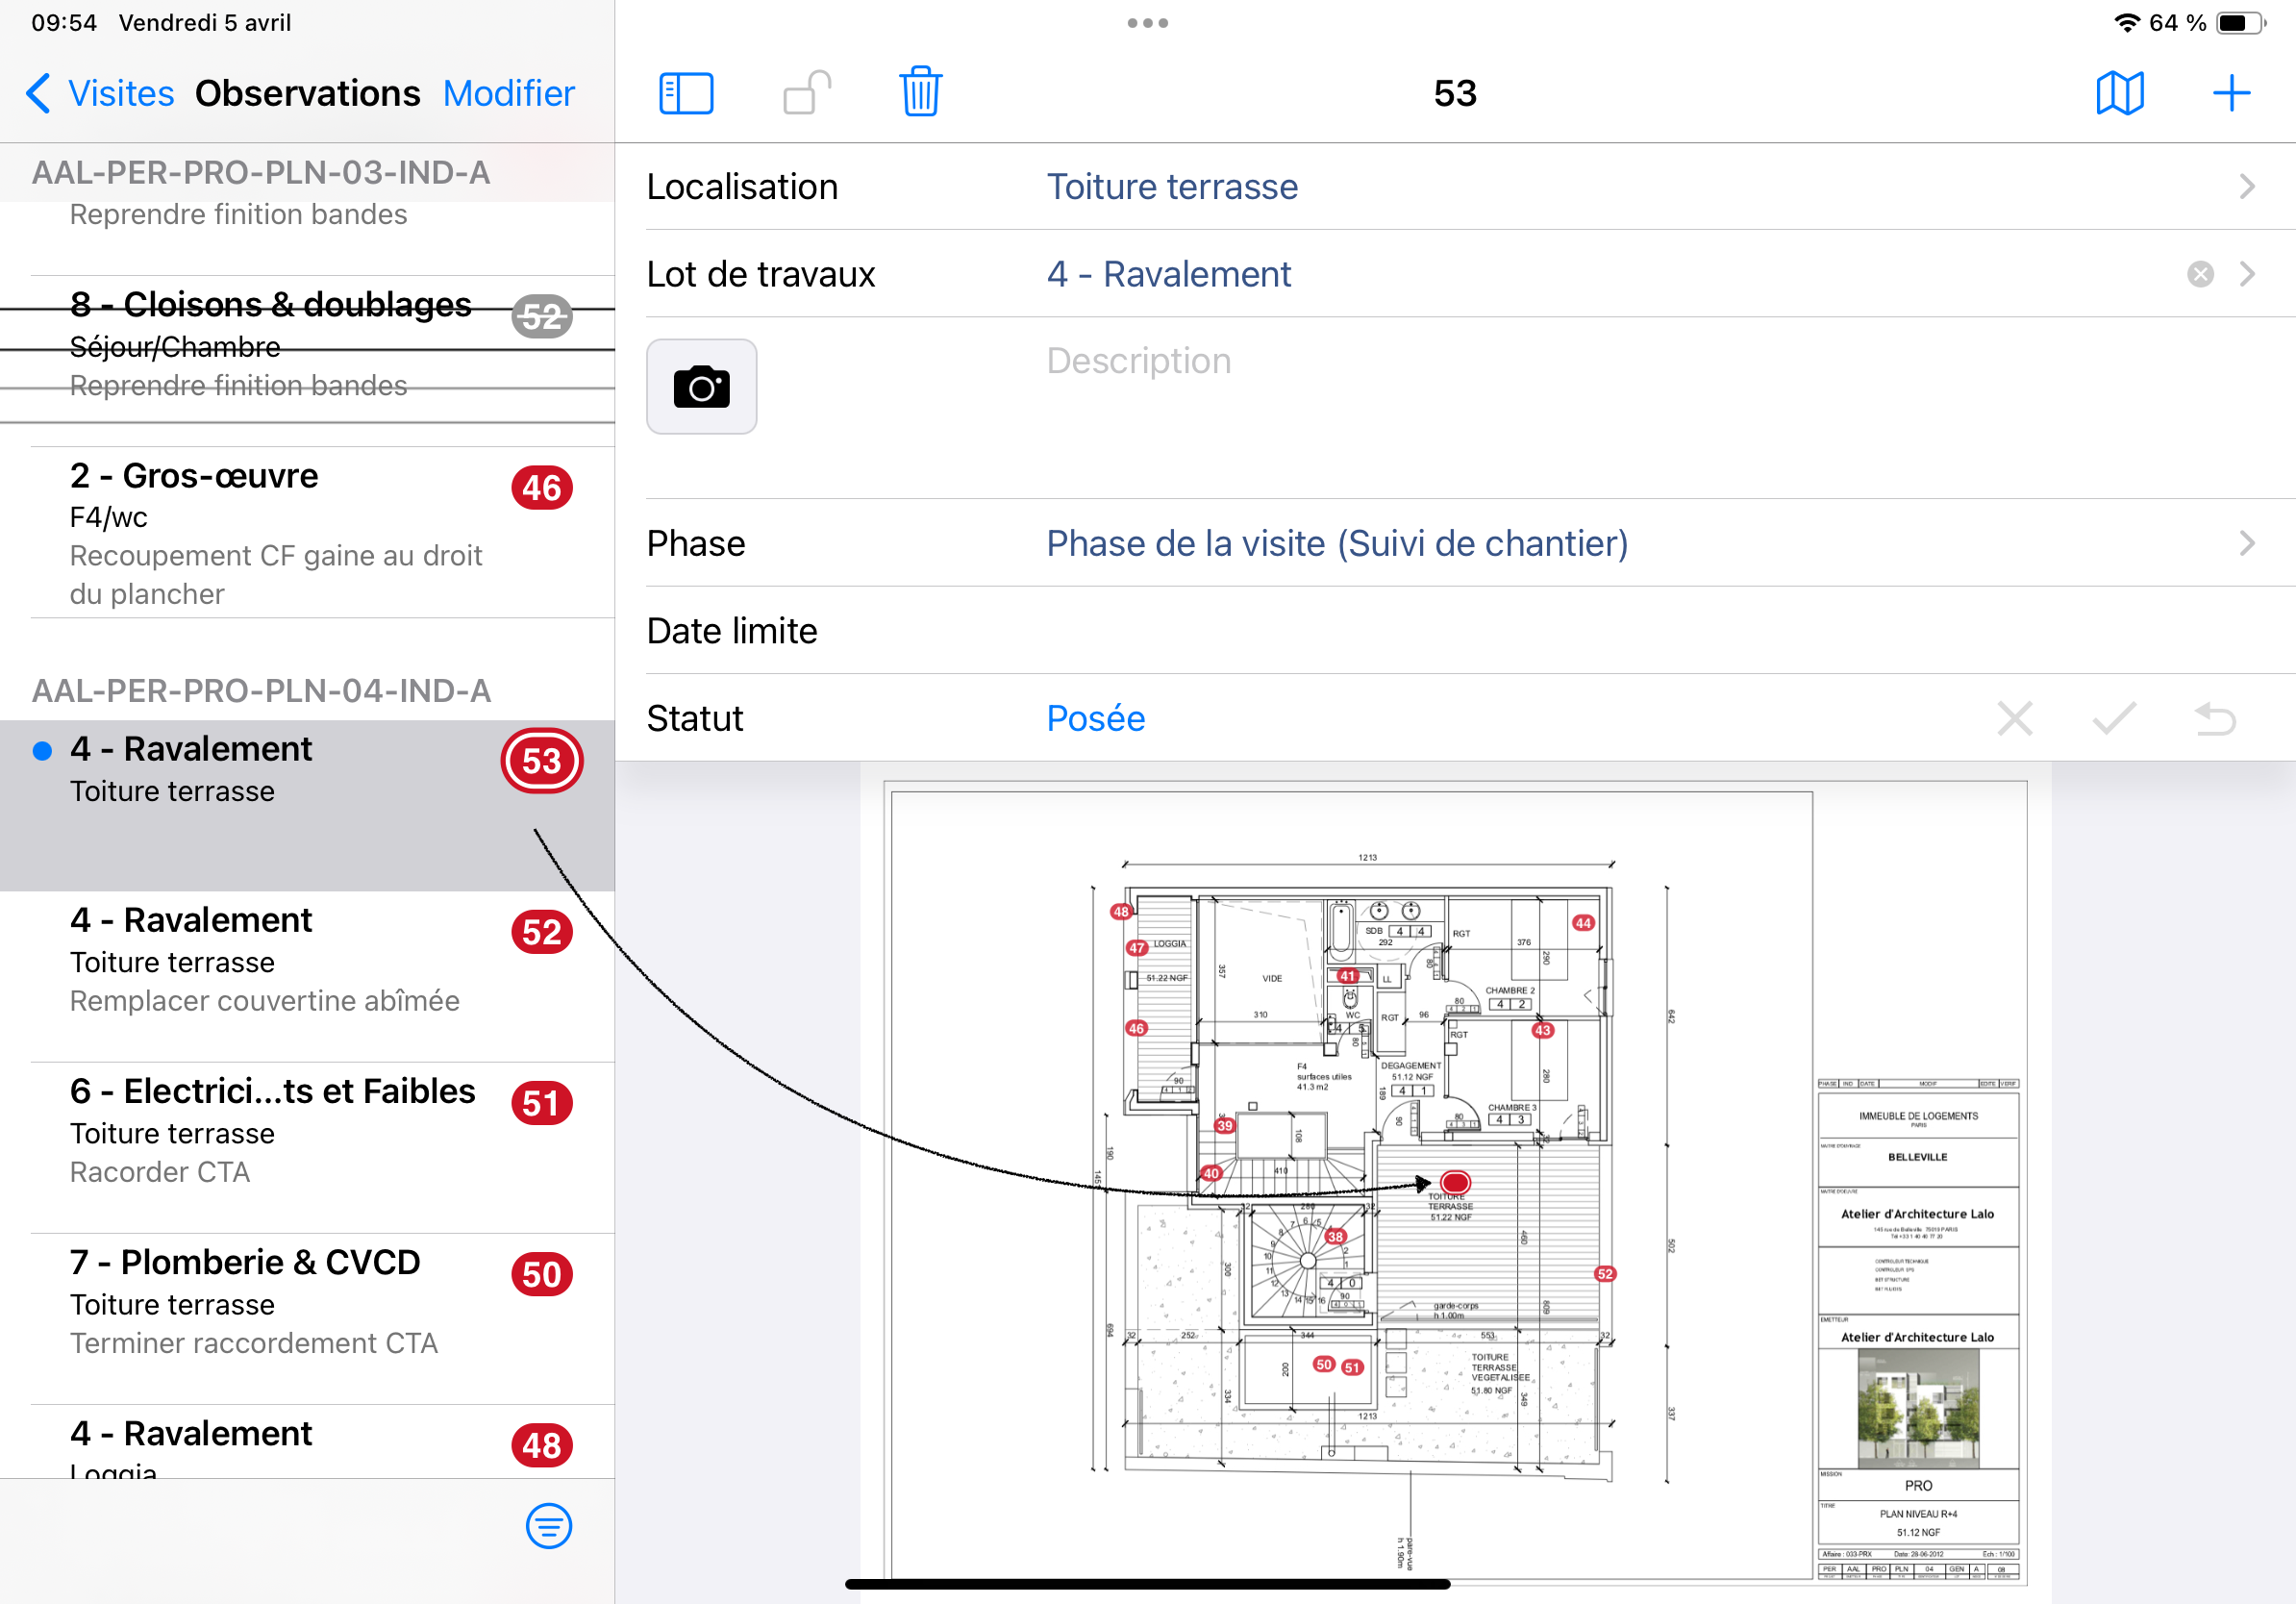Tap red marker 44 on plan
The height and width of the screenshot is (1604, 2296).
click(1583, 923)
